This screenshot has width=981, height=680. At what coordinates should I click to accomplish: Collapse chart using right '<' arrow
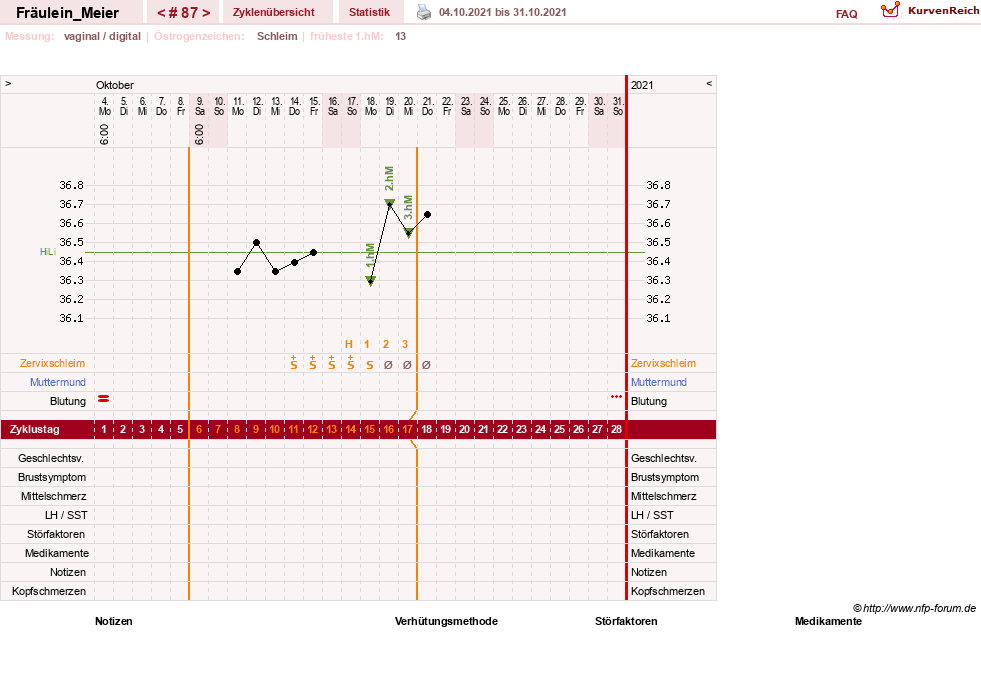(x=709, y=83)
